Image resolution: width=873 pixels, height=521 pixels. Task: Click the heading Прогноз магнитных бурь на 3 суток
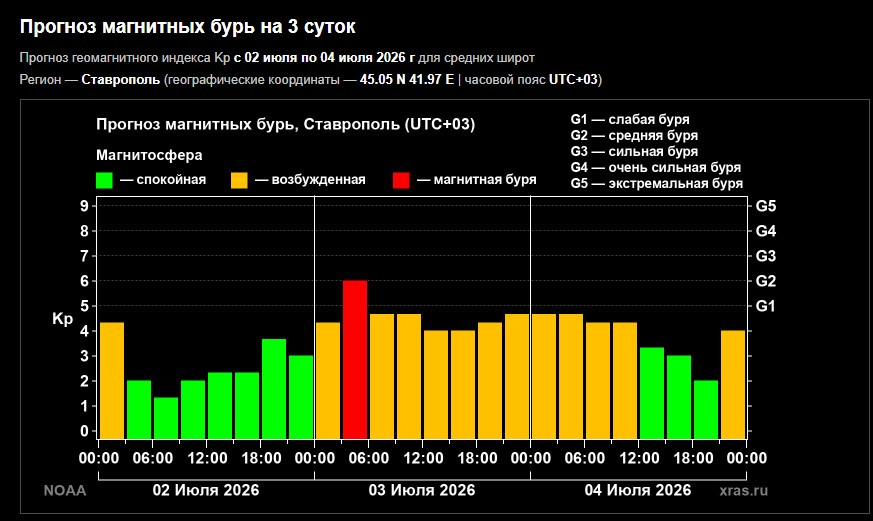click(188, 27)
